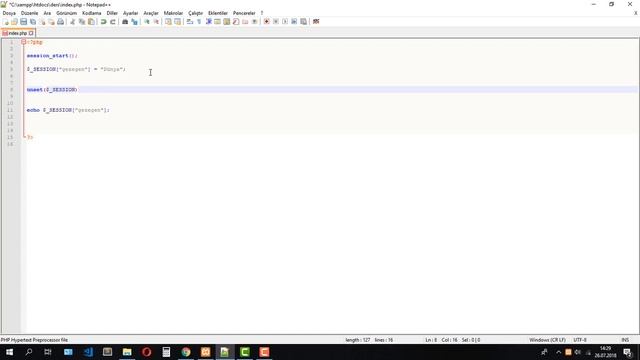The height and width of the screenshot is (360, 640).
Task: Show the Document Map panel icon
Action: tap(227, 22)
